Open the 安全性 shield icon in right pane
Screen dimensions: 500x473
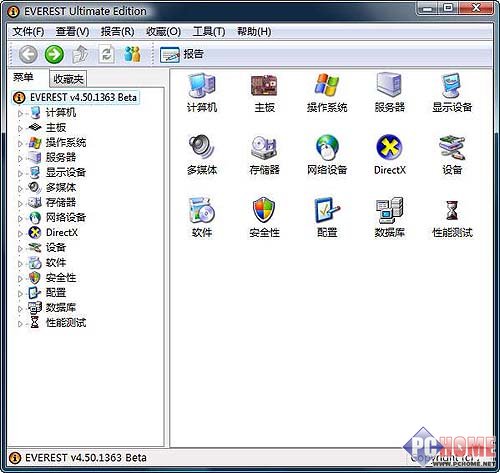264,217
